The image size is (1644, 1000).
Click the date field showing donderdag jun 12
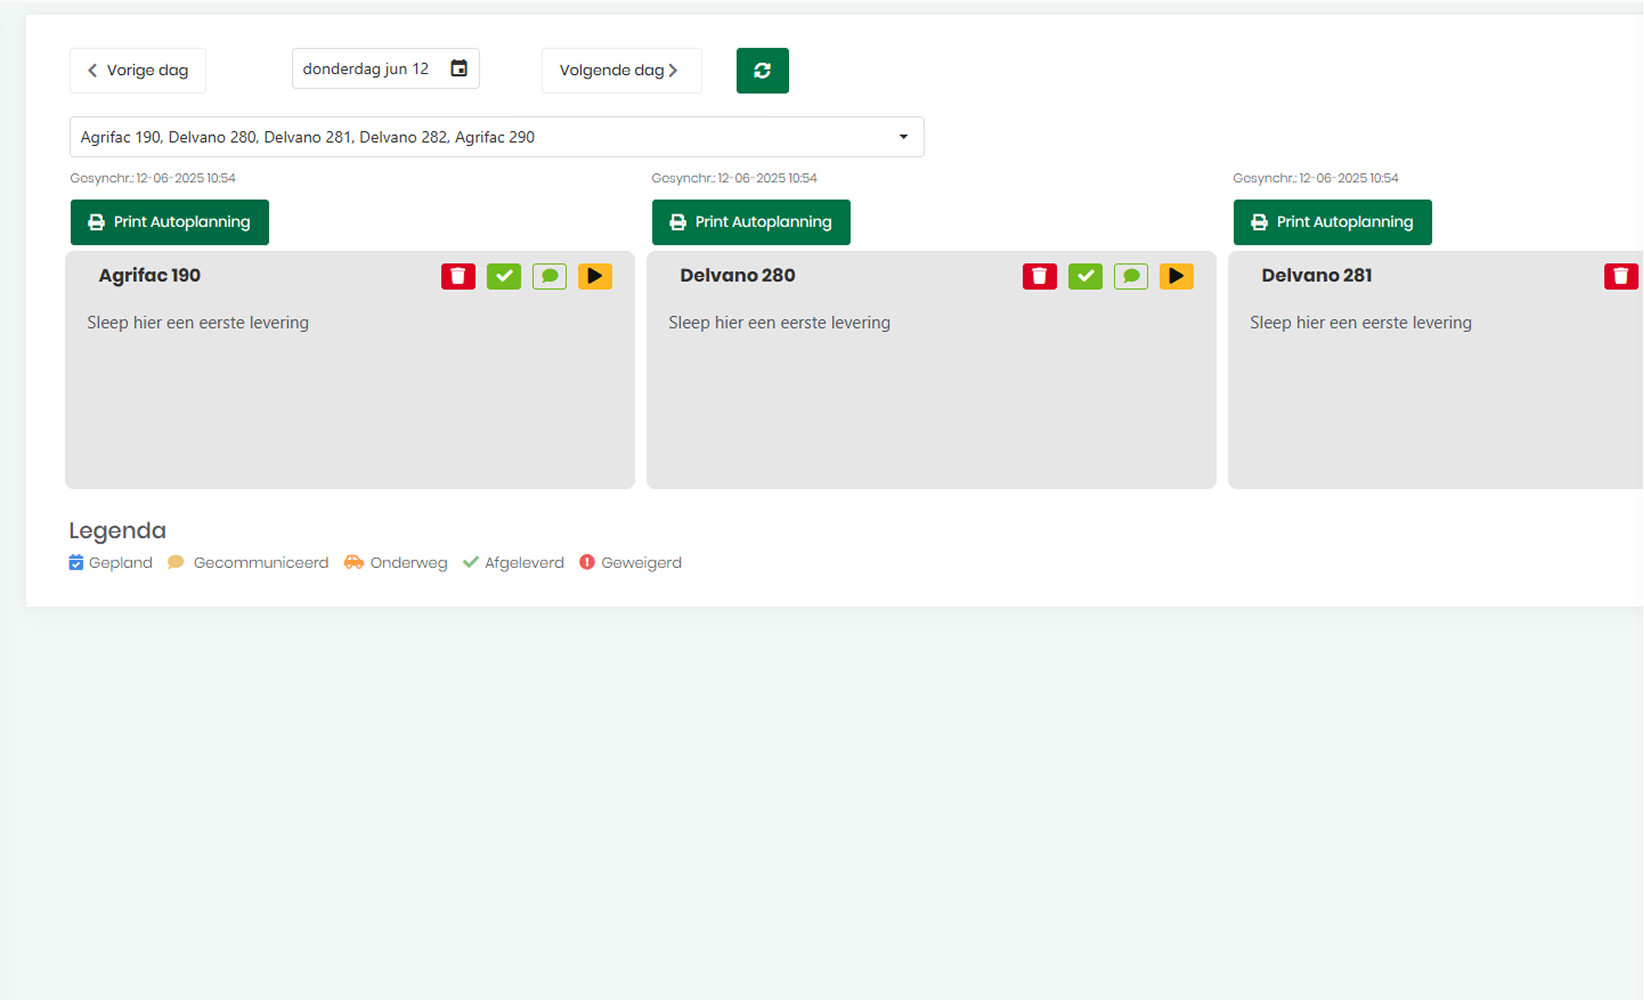point(366,69)
